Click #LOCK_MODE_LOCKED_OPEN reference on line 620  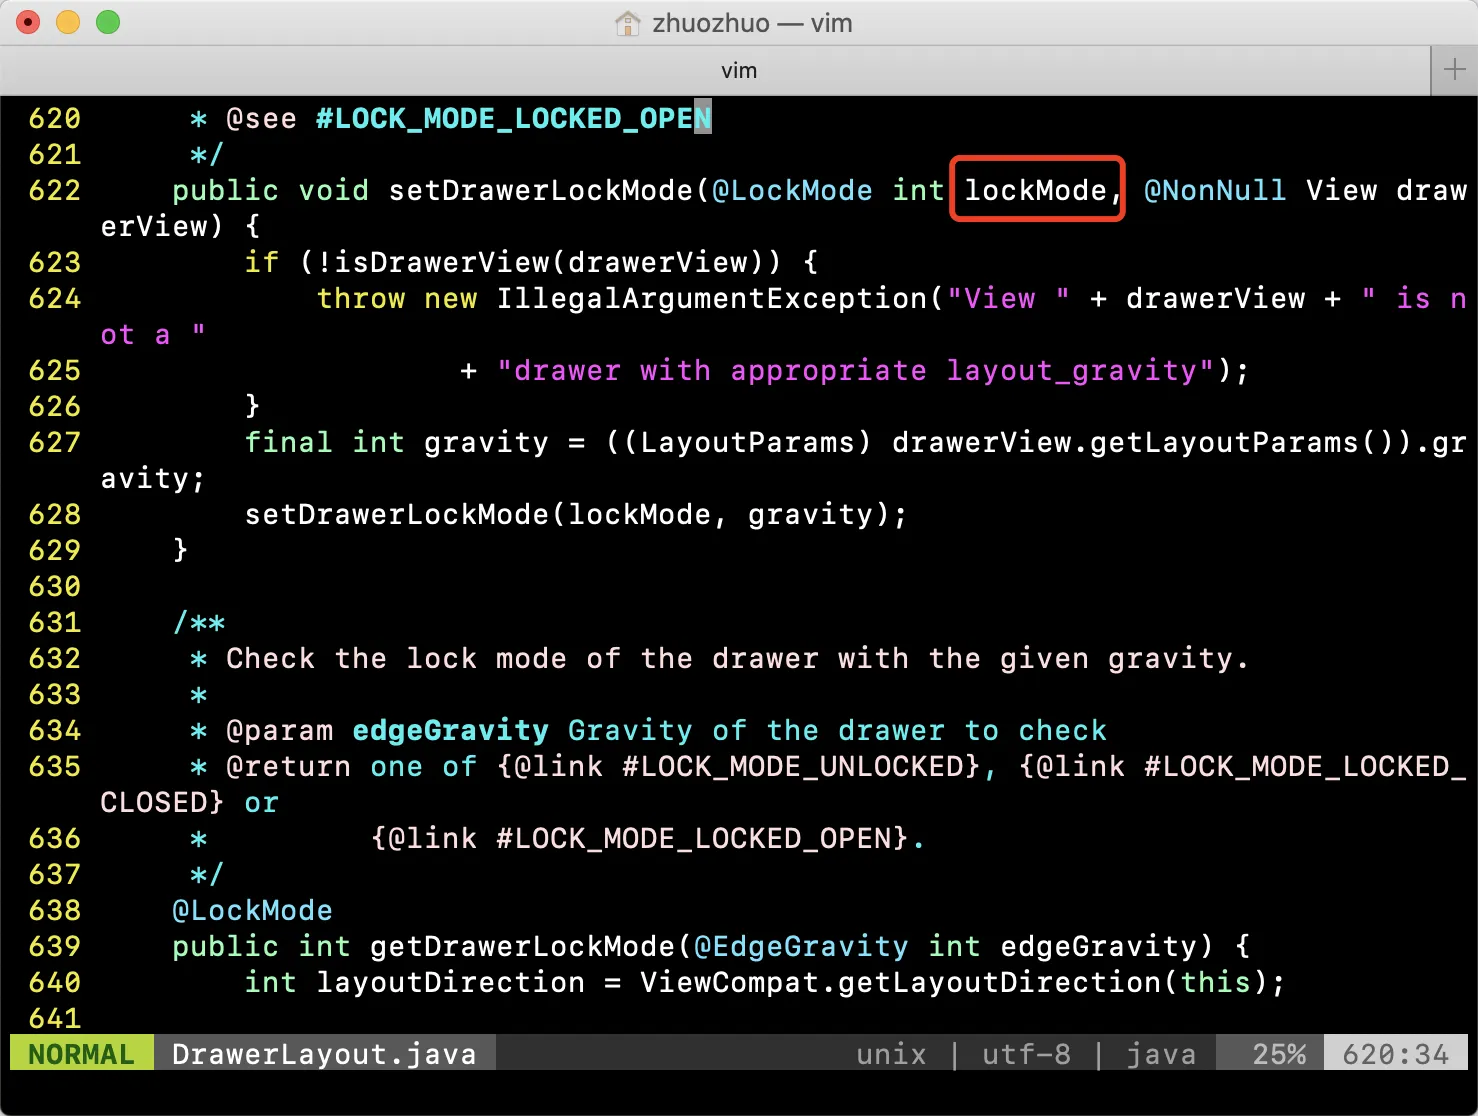pos(512,118)
